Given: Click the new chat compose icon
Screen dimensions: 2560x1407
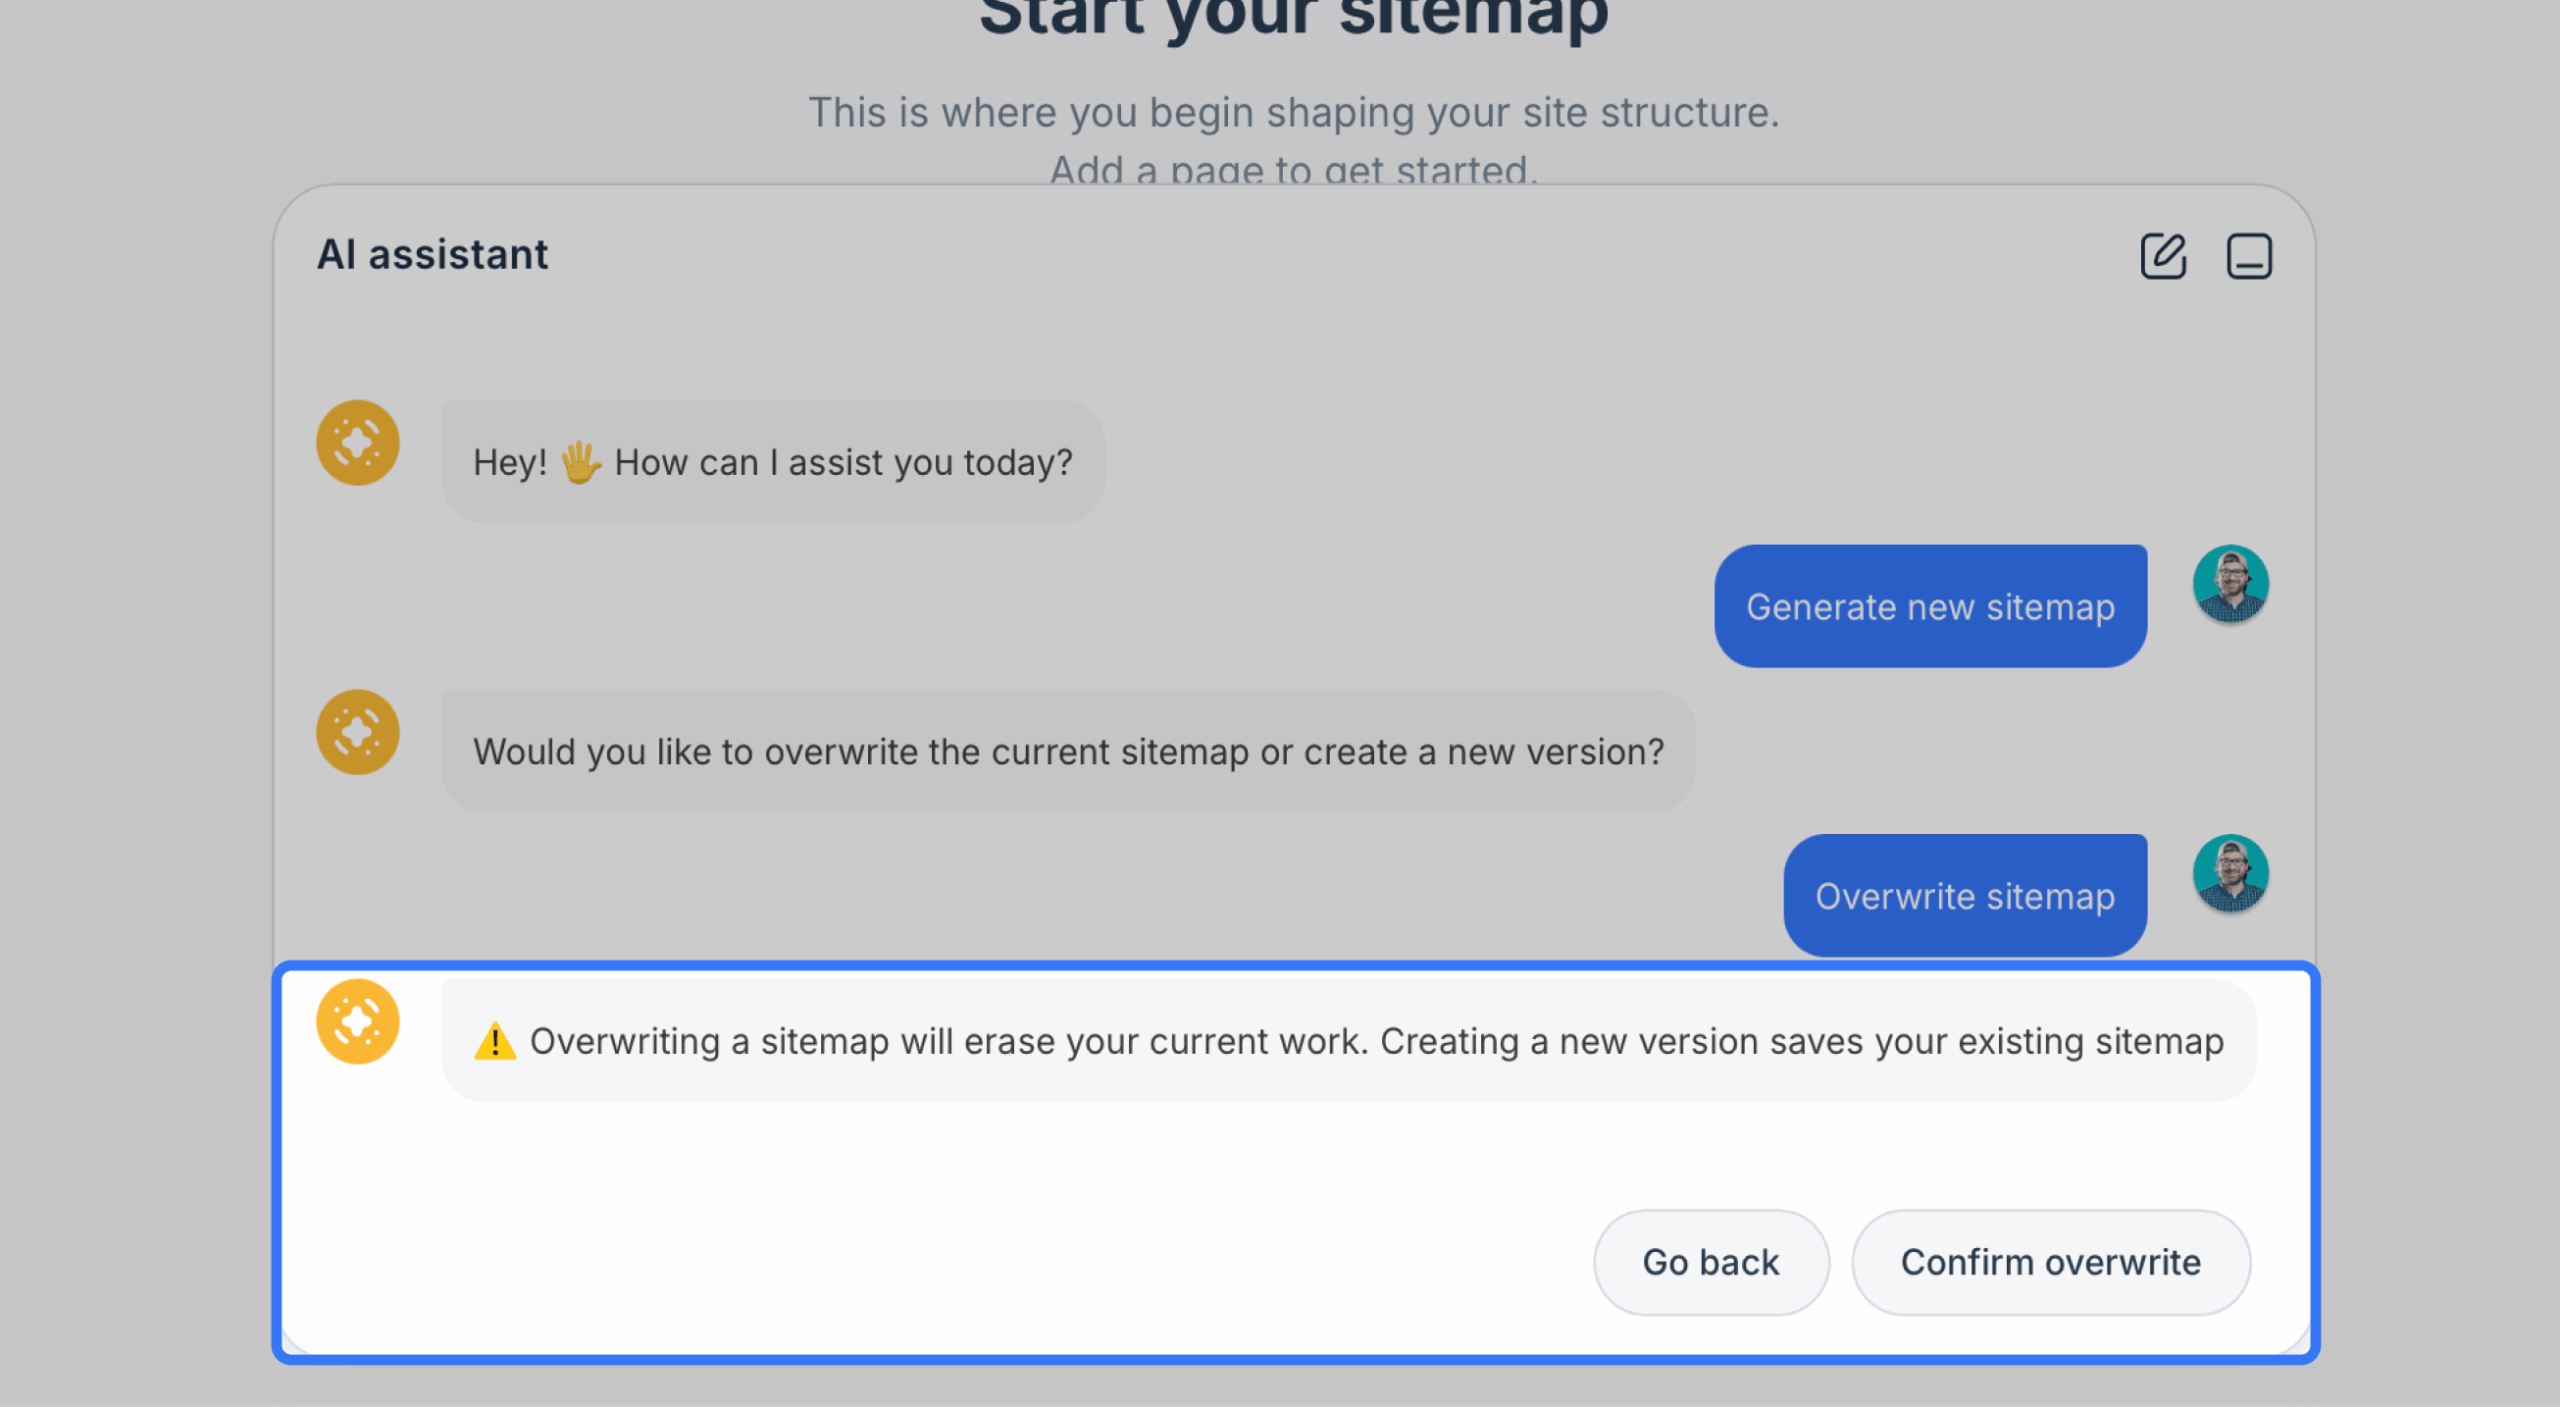Looking at the screenshot, I should [2163, 256].
